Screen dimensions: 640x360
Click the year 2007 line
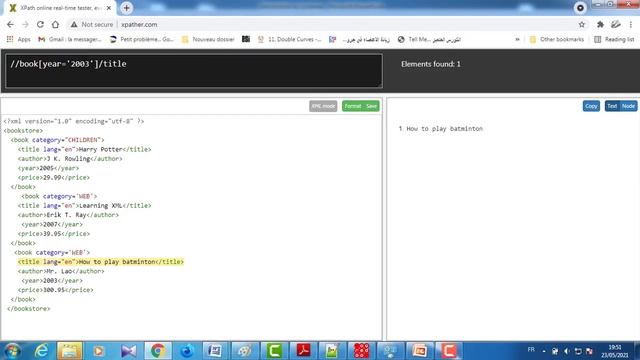52,224
